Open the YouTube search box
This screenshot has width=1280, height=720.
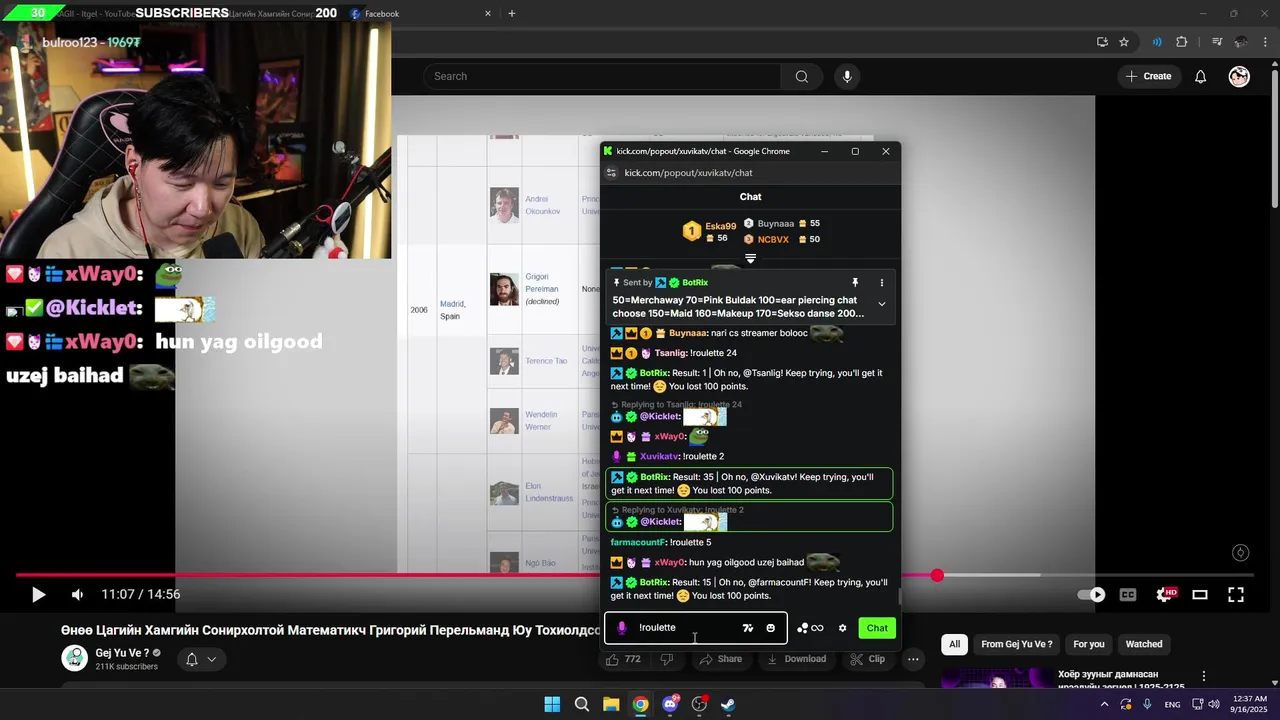coord(603,76)
